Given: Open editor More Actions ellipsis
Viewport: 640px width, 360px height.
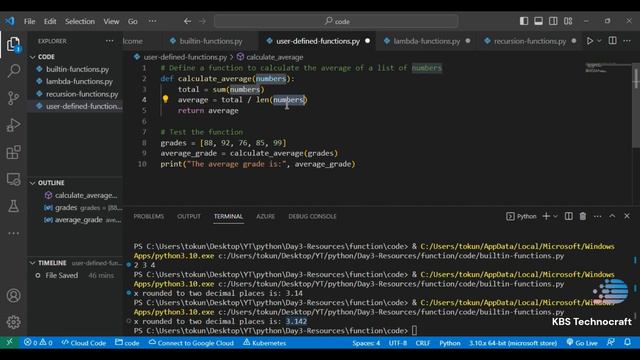Looking at the screenshot, I should coord(627,41).
